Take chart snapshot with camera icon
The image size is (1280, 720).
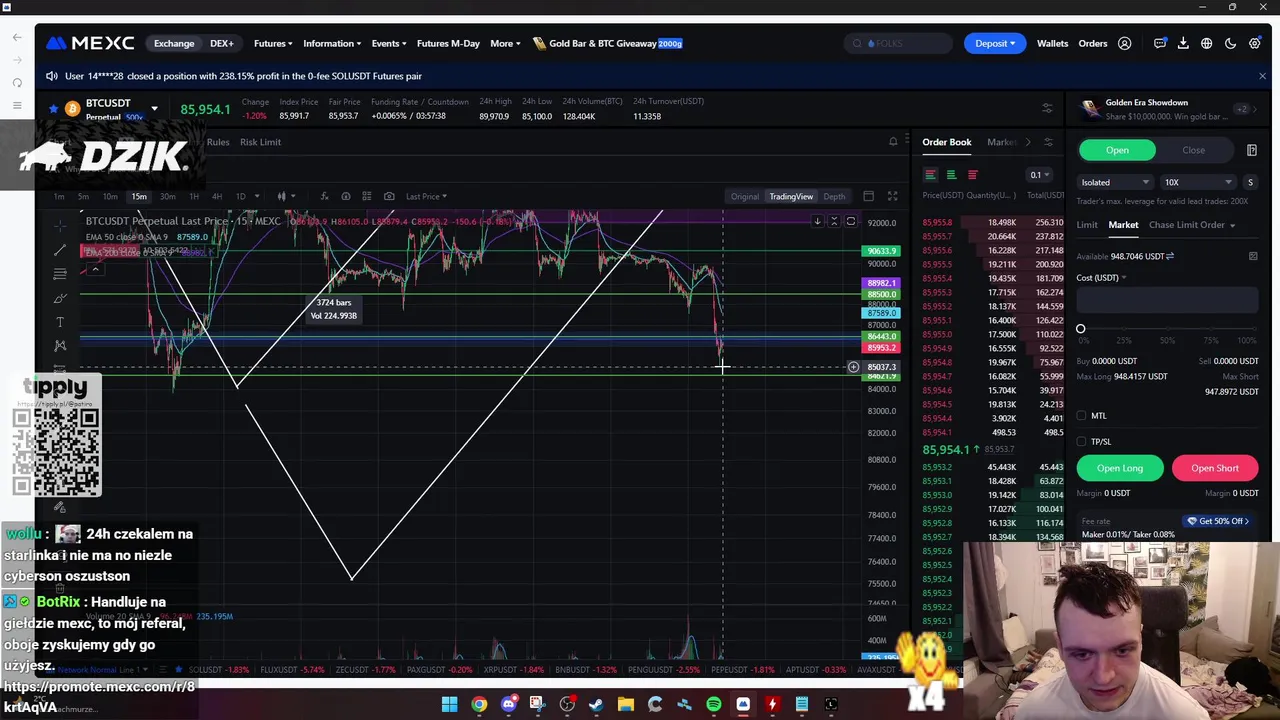point(389,196)
